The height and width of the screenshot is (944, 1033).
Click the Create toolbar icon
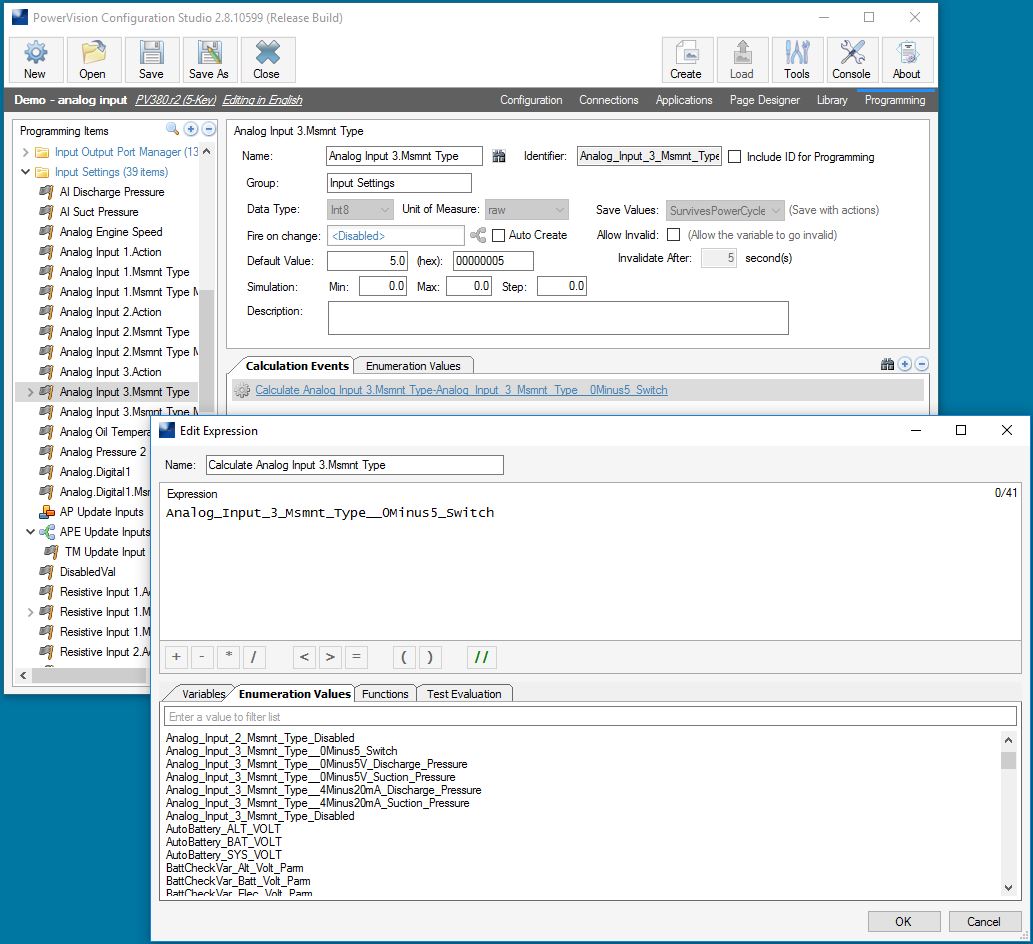point(686,60)
